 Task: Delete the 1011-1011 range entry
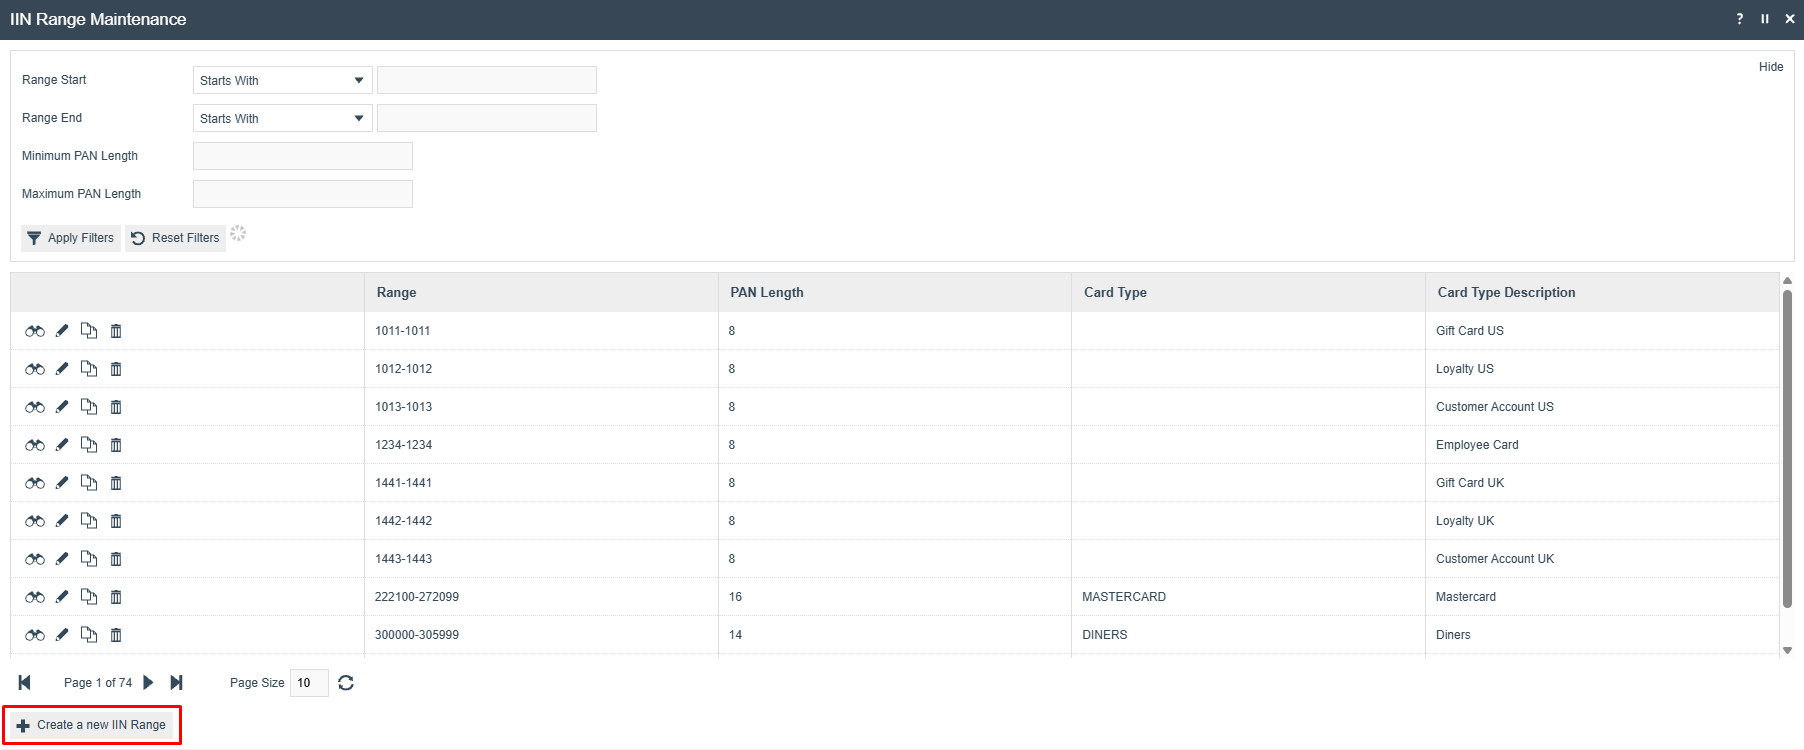116,331
